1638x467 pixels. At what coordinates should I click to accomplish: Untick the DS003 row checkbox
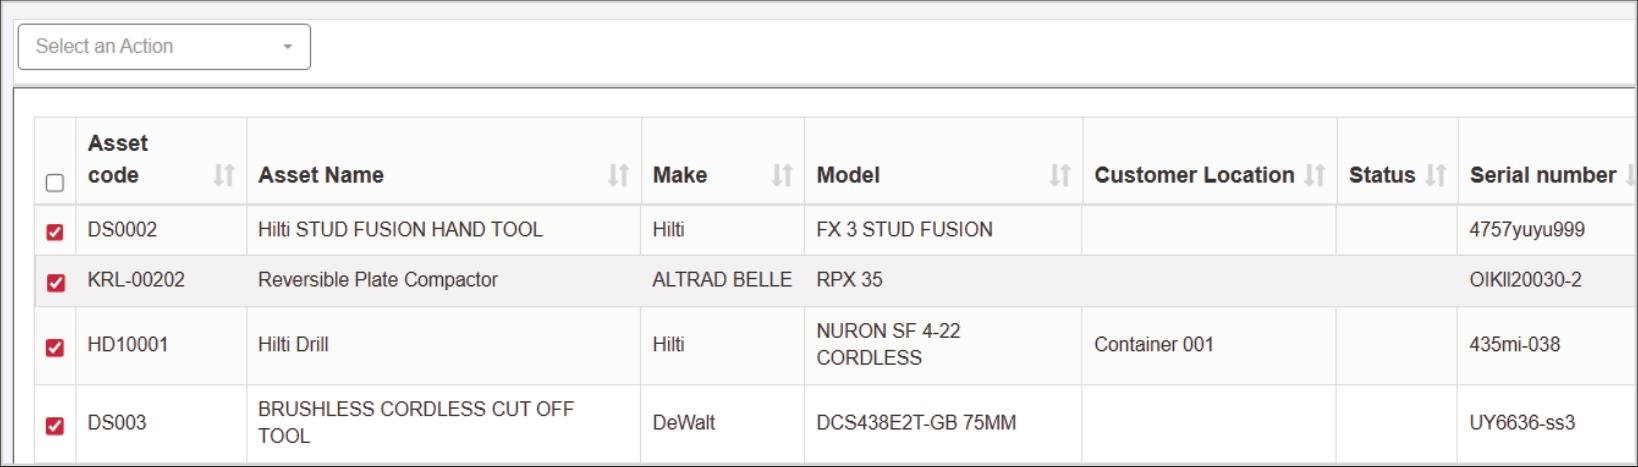(x=55, y=426)
